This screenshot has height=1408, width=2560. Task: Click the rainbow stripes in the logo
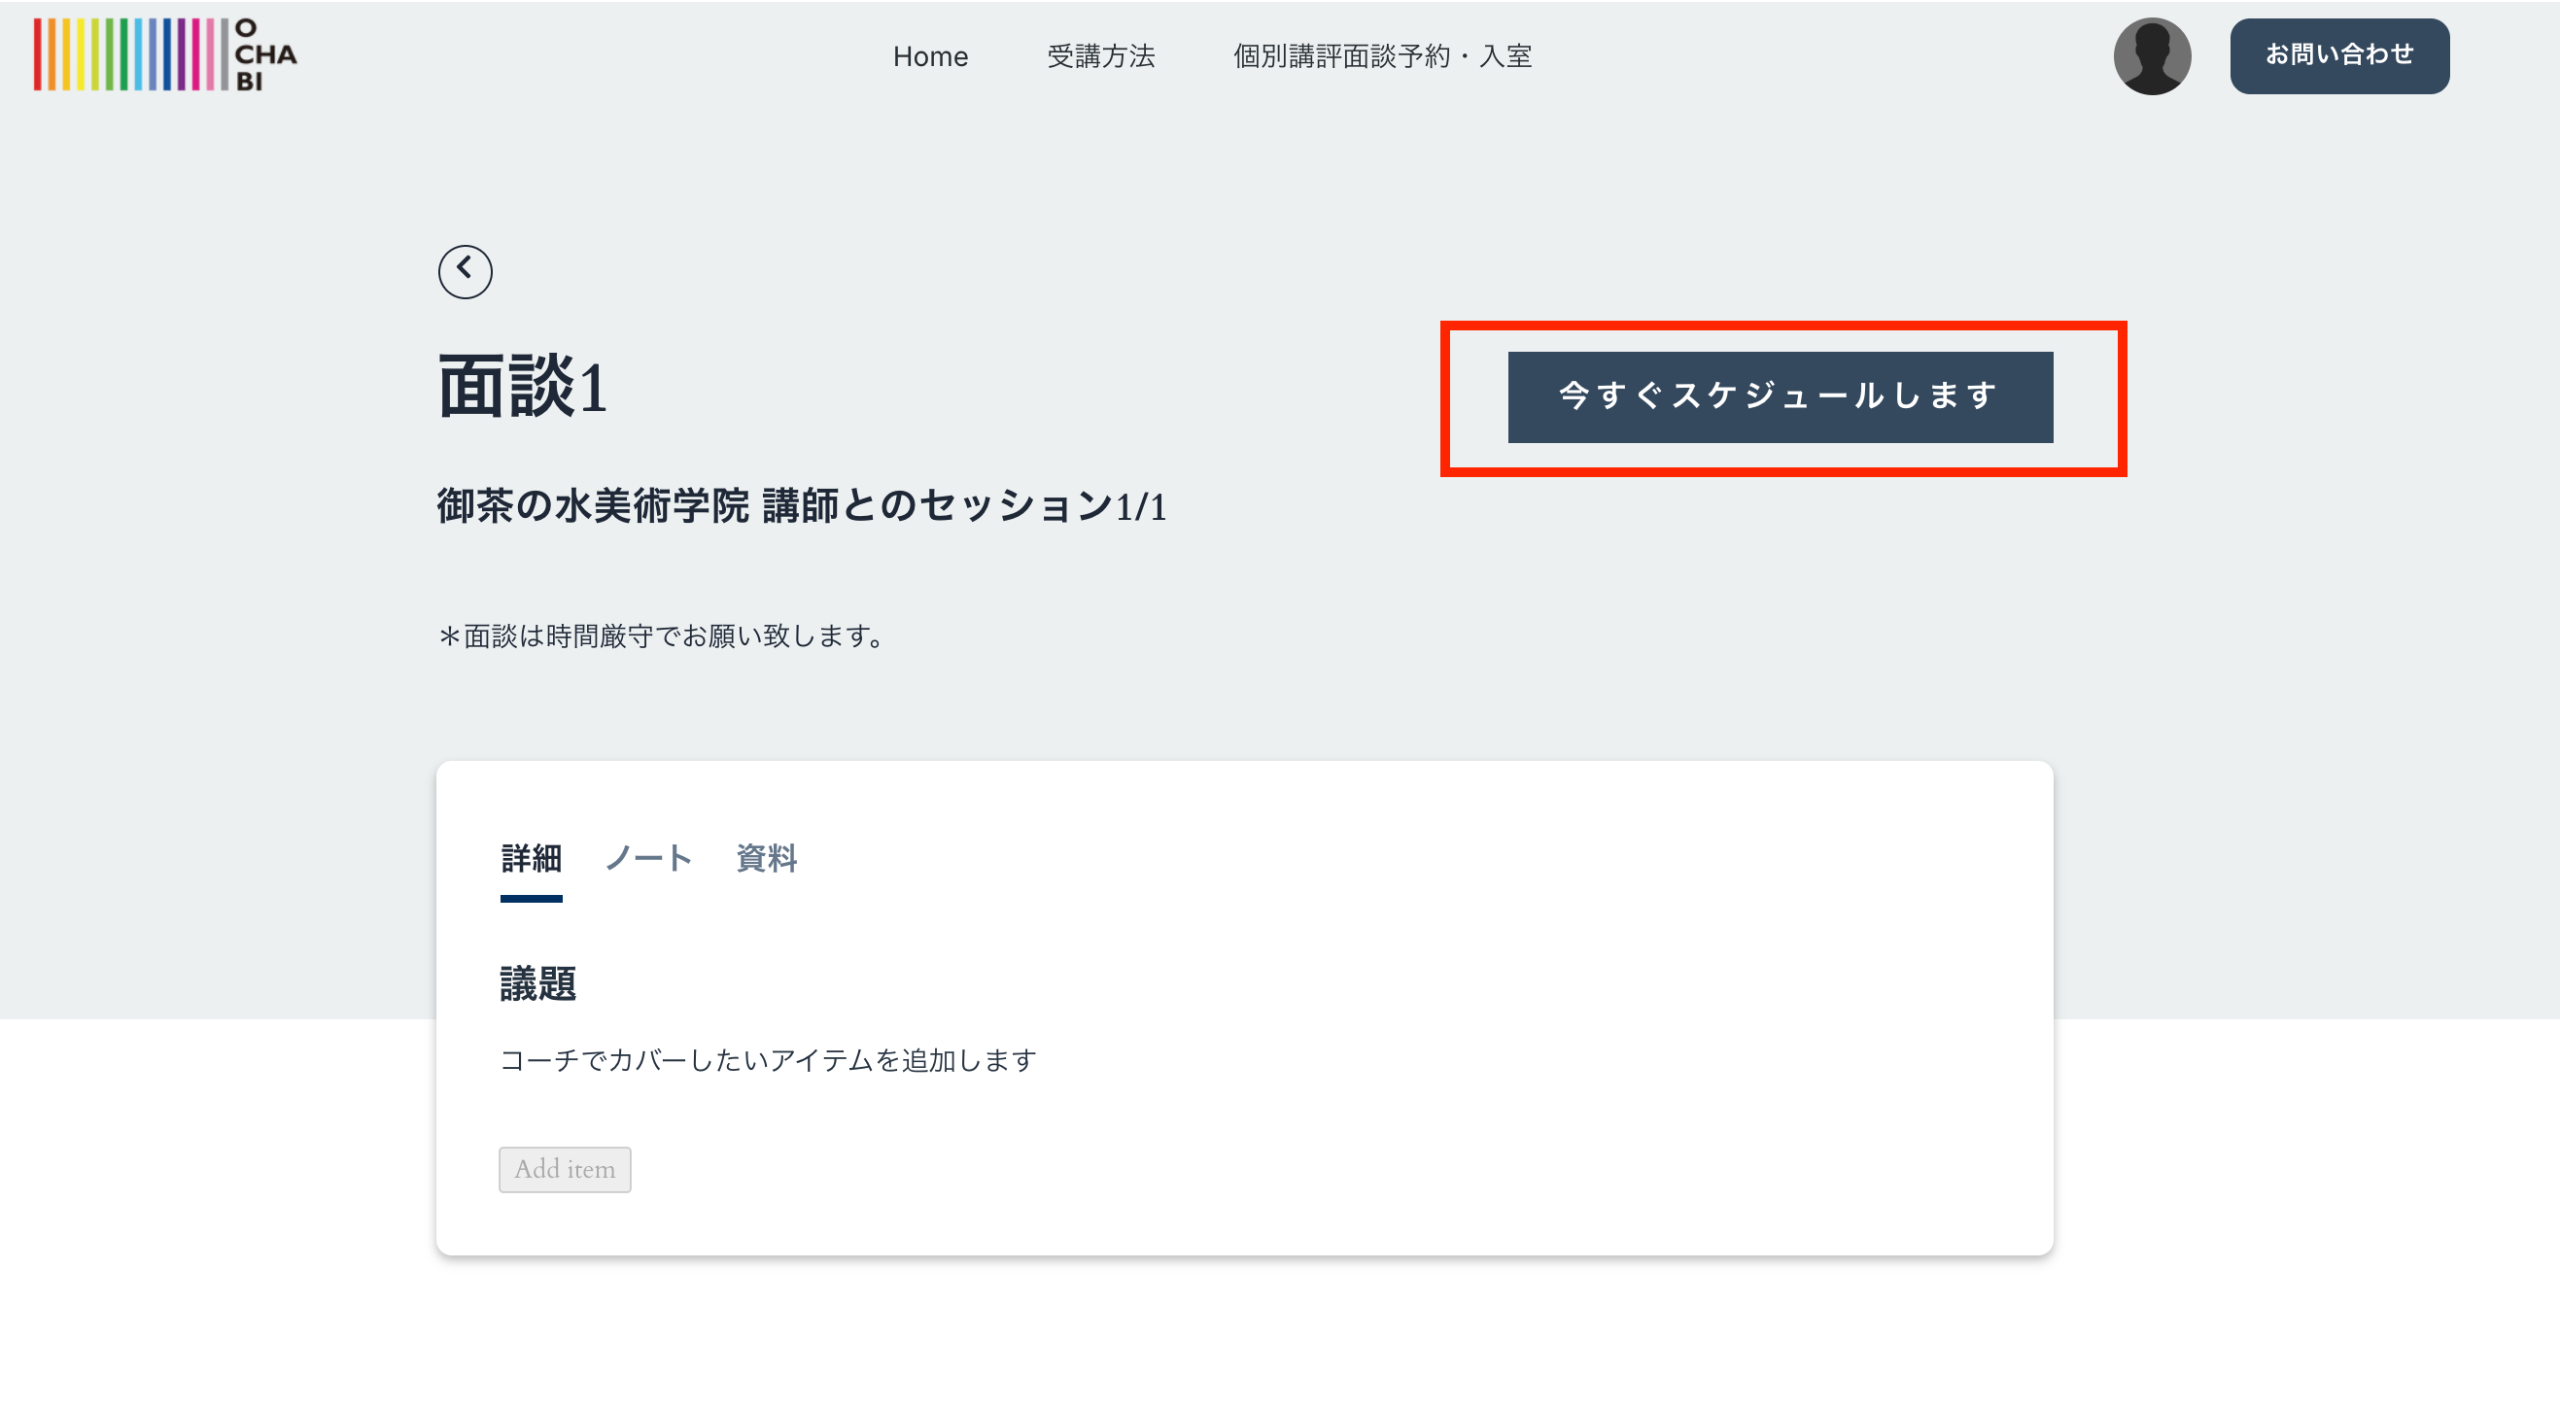point(130,55)
